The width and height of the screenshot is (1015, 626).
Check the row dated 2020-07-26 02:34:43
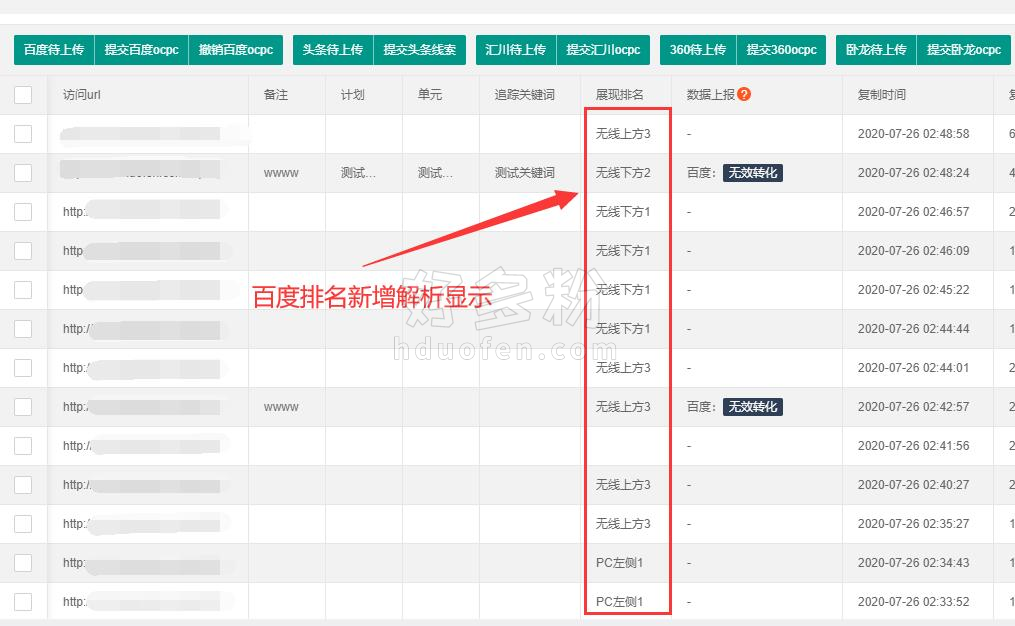(x=23, y=563)
